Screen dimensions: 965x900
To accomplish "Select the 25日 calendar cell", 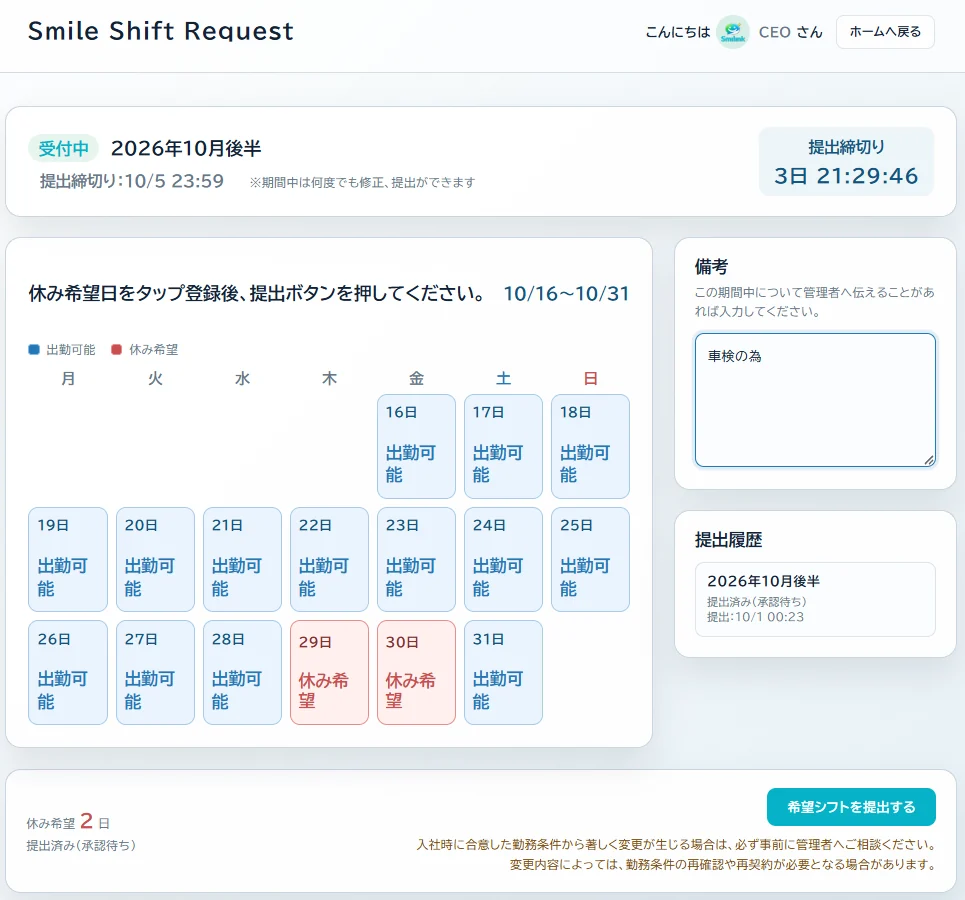I will pos(590,560).
